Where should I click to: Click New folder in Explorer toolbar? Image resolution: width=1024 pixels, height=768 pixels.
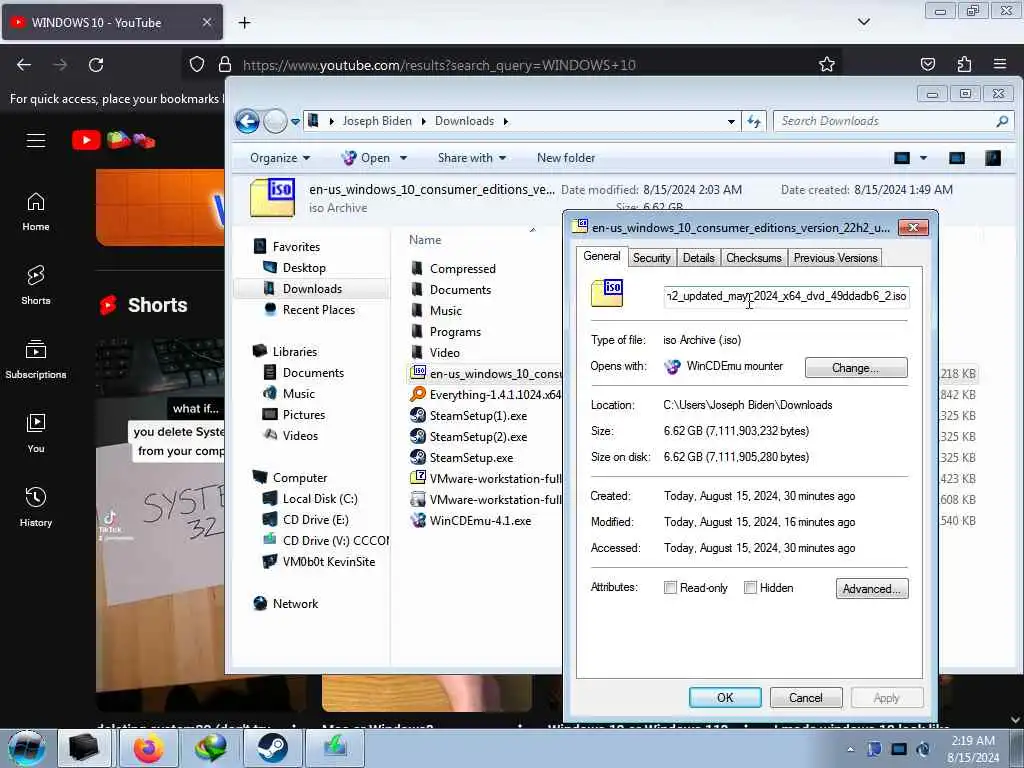(566, 158)
